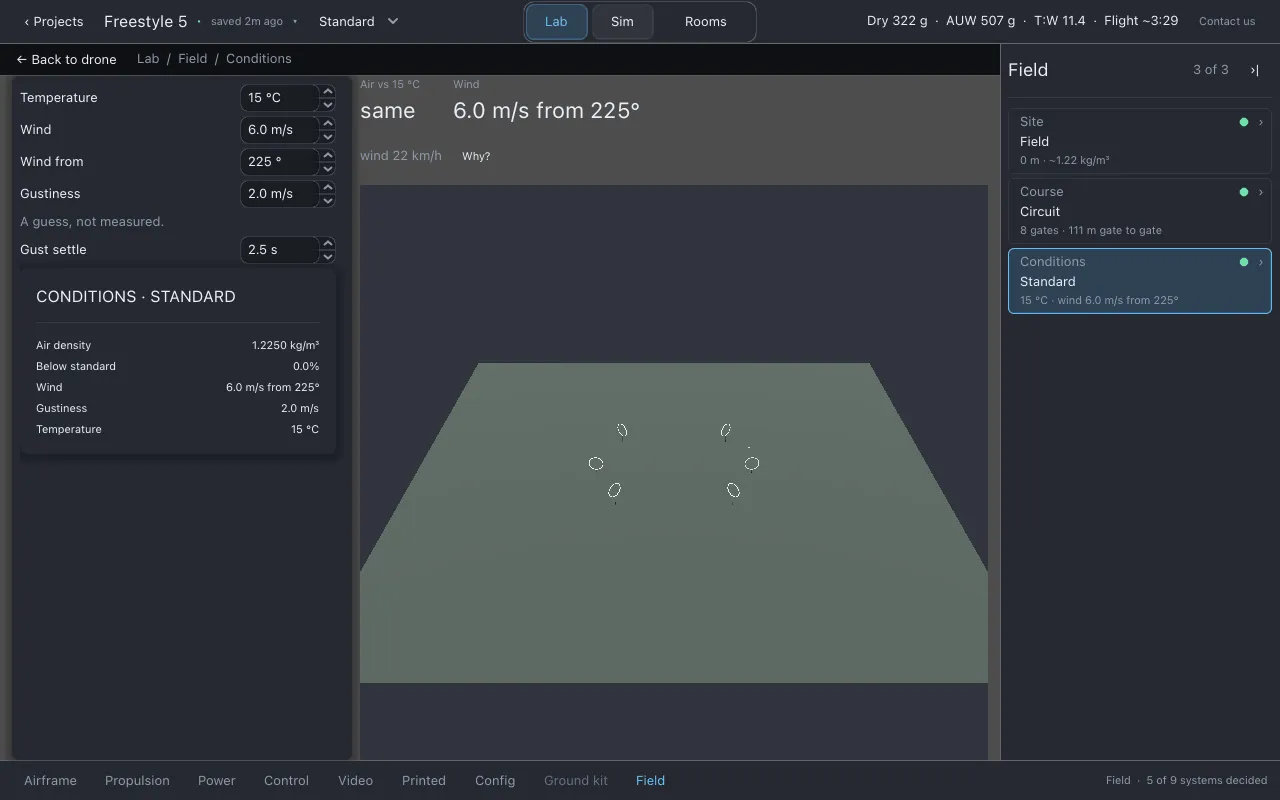Viewport: 1280px width, 800px height.
Task: Open the Standard preset dropdown
Action: [x=359, y=21]
